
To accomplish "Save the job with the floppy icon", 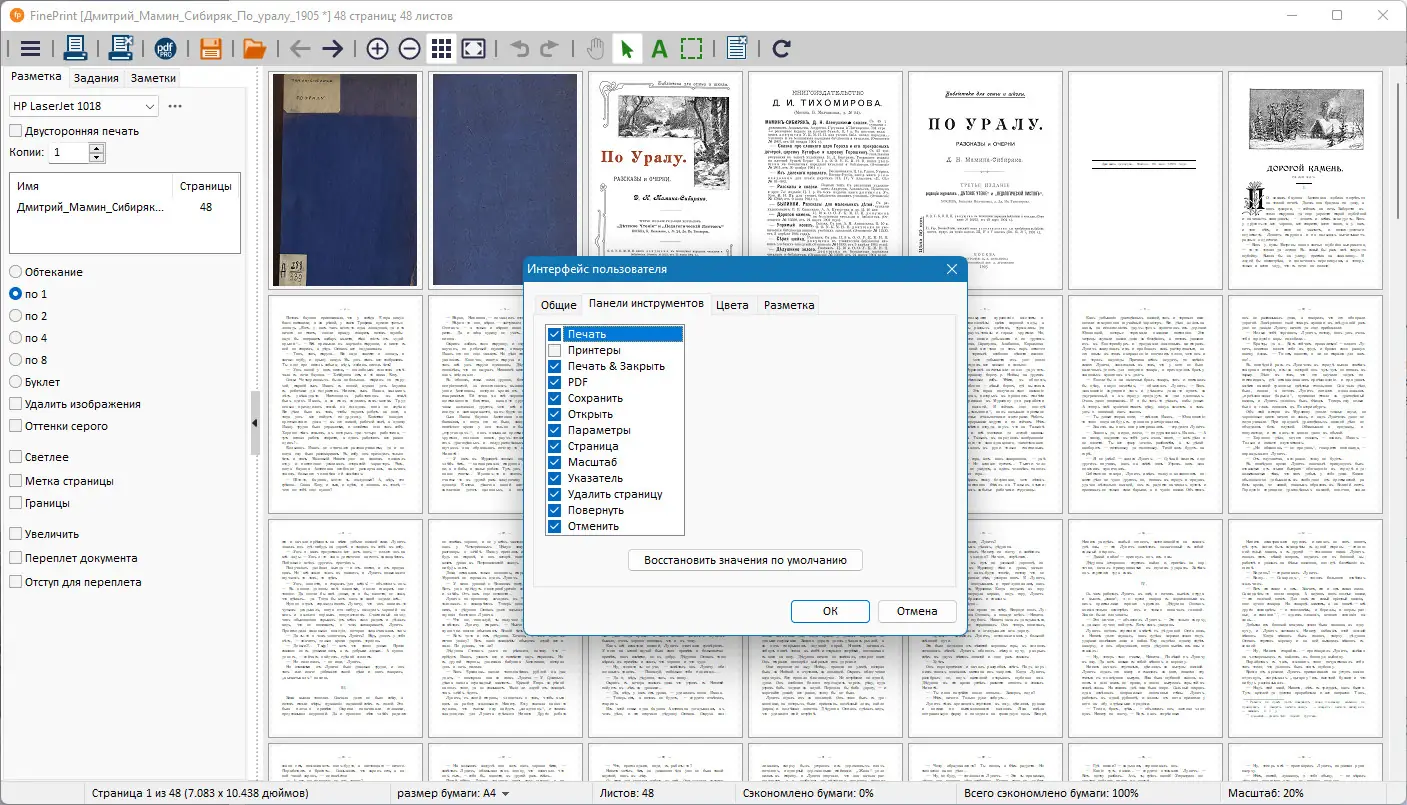I will click(x=211, y=48).
